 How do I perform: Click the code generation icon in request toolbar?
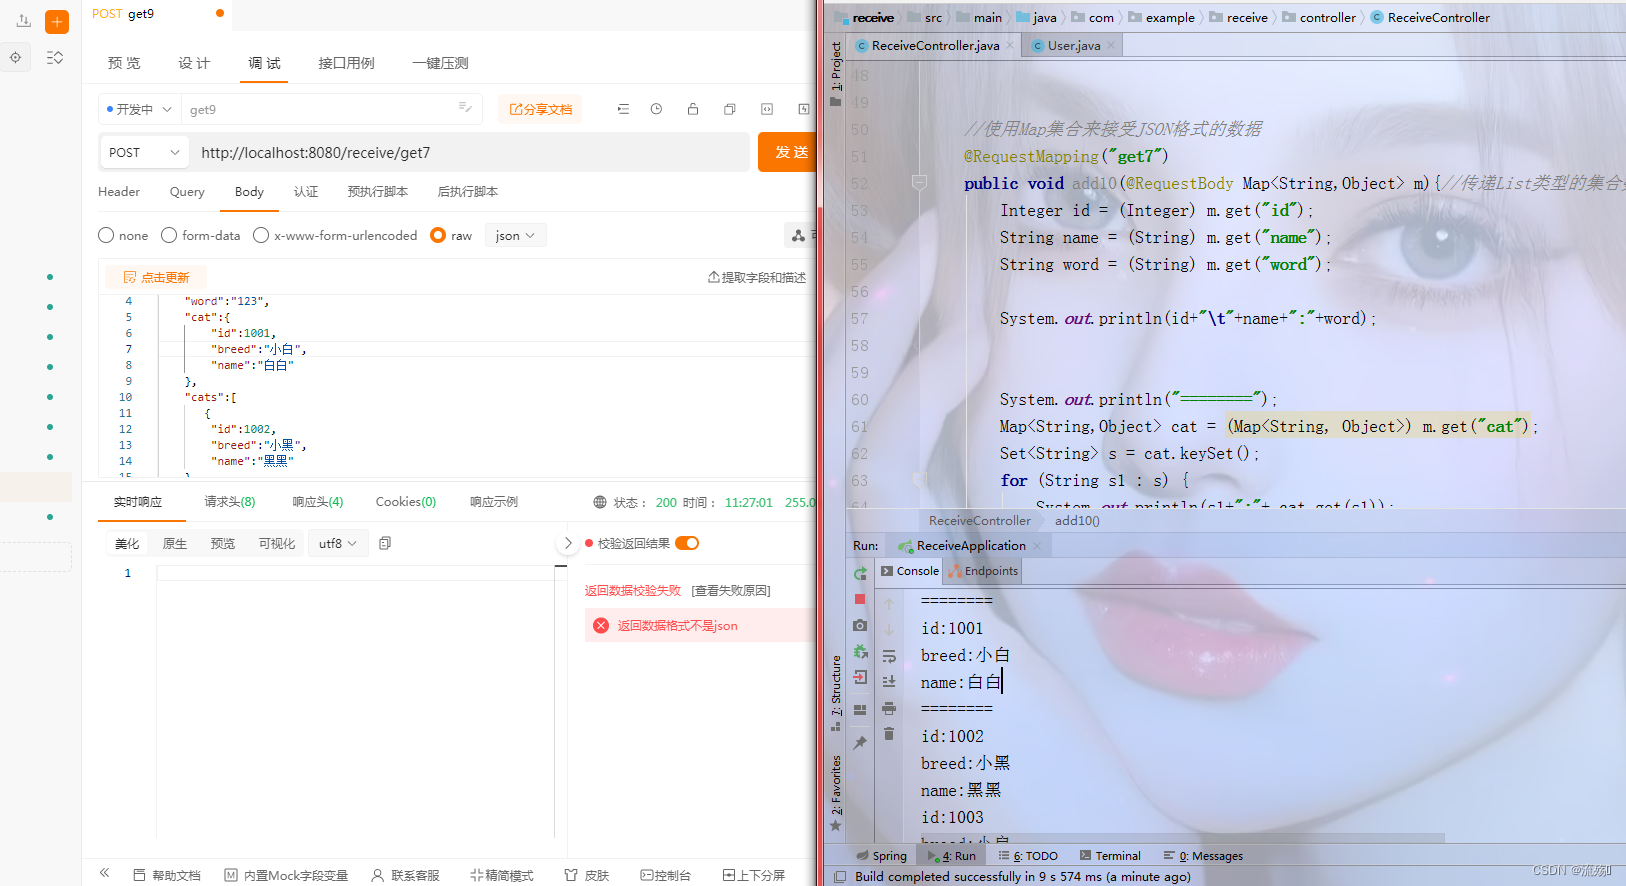tap(767, 109)
